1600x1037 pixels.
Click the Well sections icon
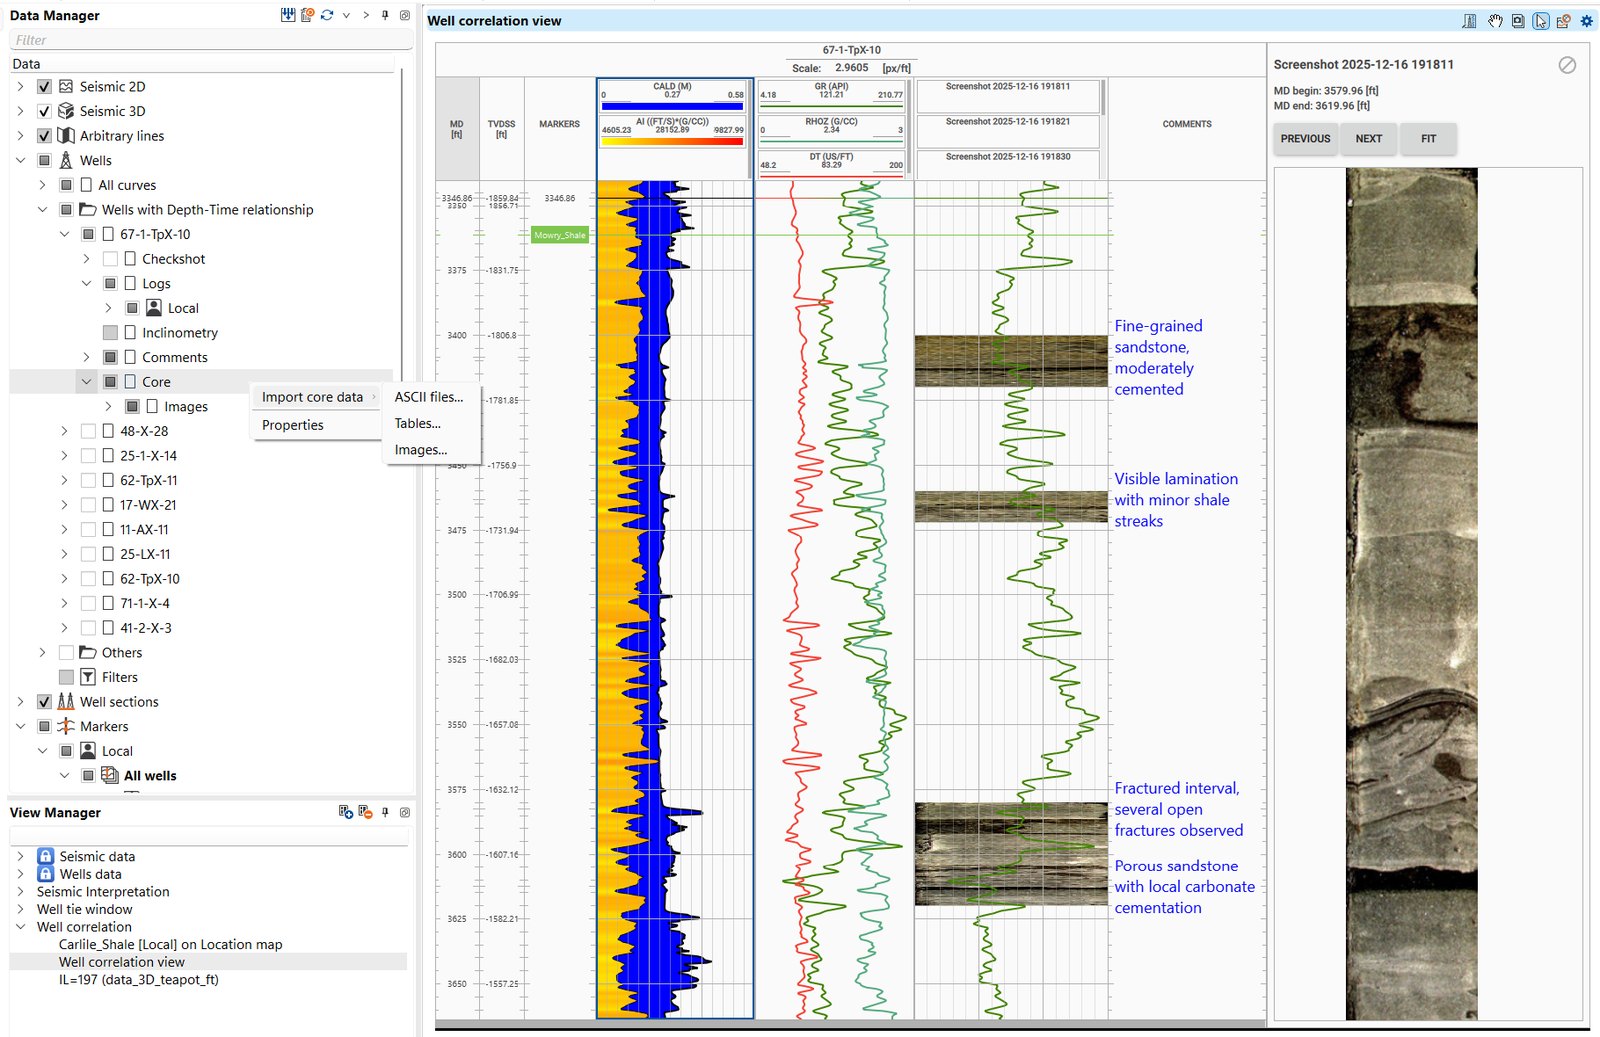[x=66, y=701]
